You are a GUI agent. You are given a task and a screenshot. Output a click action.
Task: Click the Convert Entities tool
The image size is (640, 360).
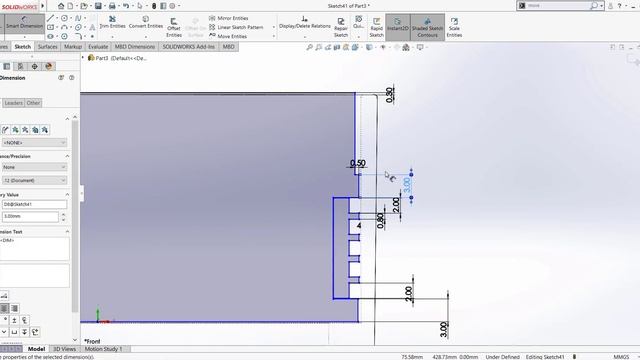pos(146,22)
